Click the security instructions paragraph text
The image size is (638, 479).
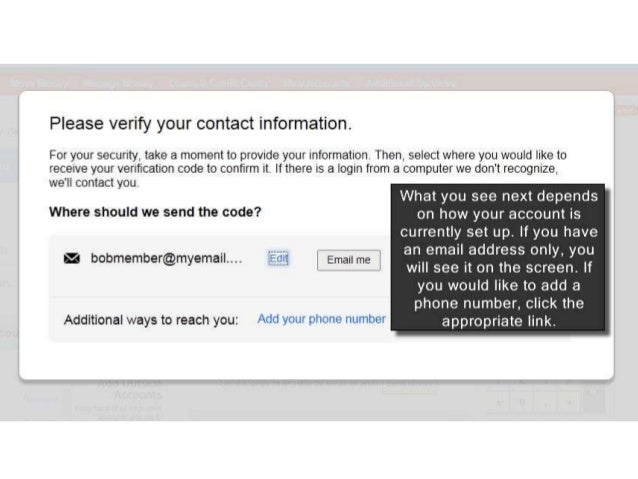308,168
